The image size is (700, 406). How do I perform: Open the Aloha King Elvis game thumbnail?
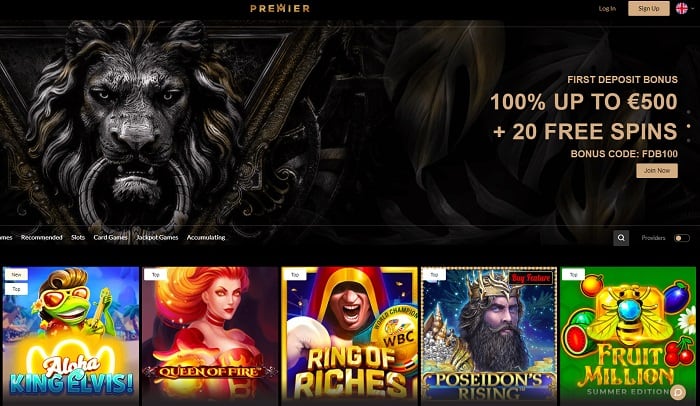(71, 336)
